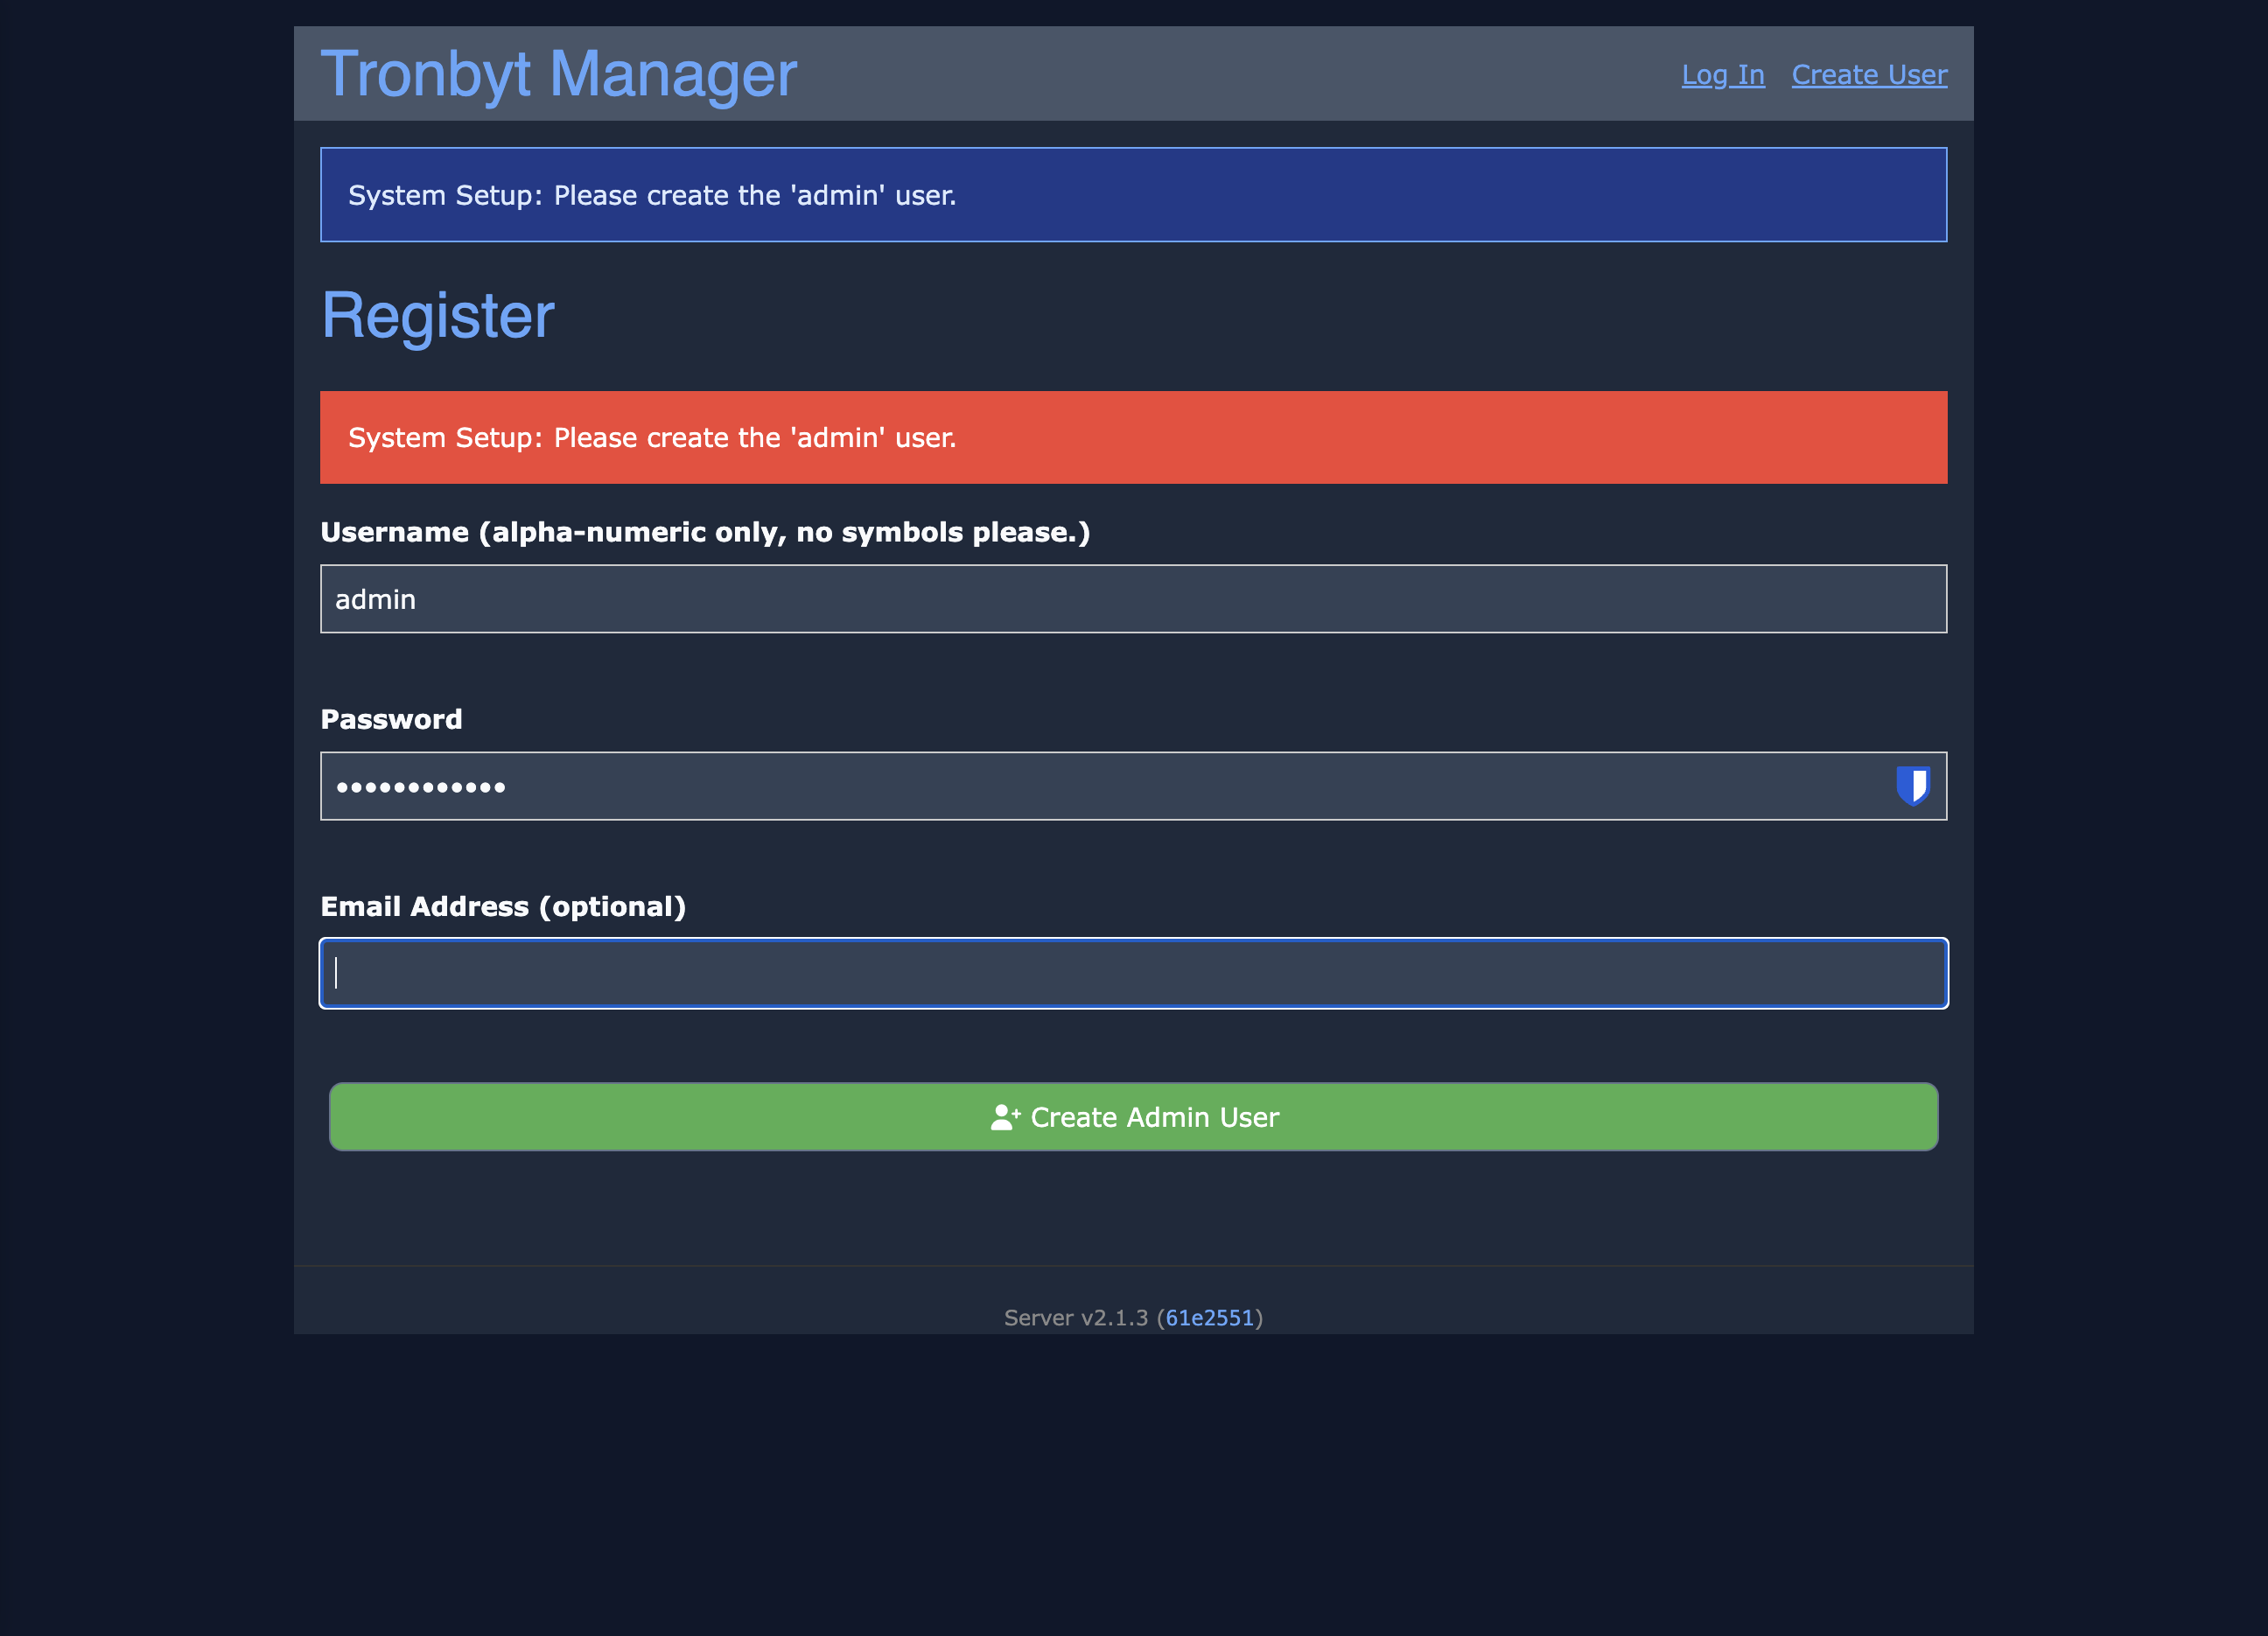
Task: Click the Register heading
Action: pyautogui.click(x=437, y=316)
